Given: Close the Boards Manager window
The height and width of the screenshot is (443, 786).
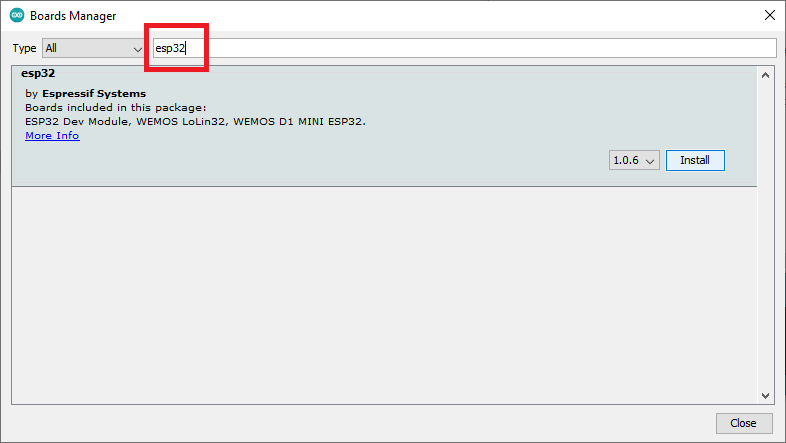Looking at the screenshot, I should click(770, 16).
